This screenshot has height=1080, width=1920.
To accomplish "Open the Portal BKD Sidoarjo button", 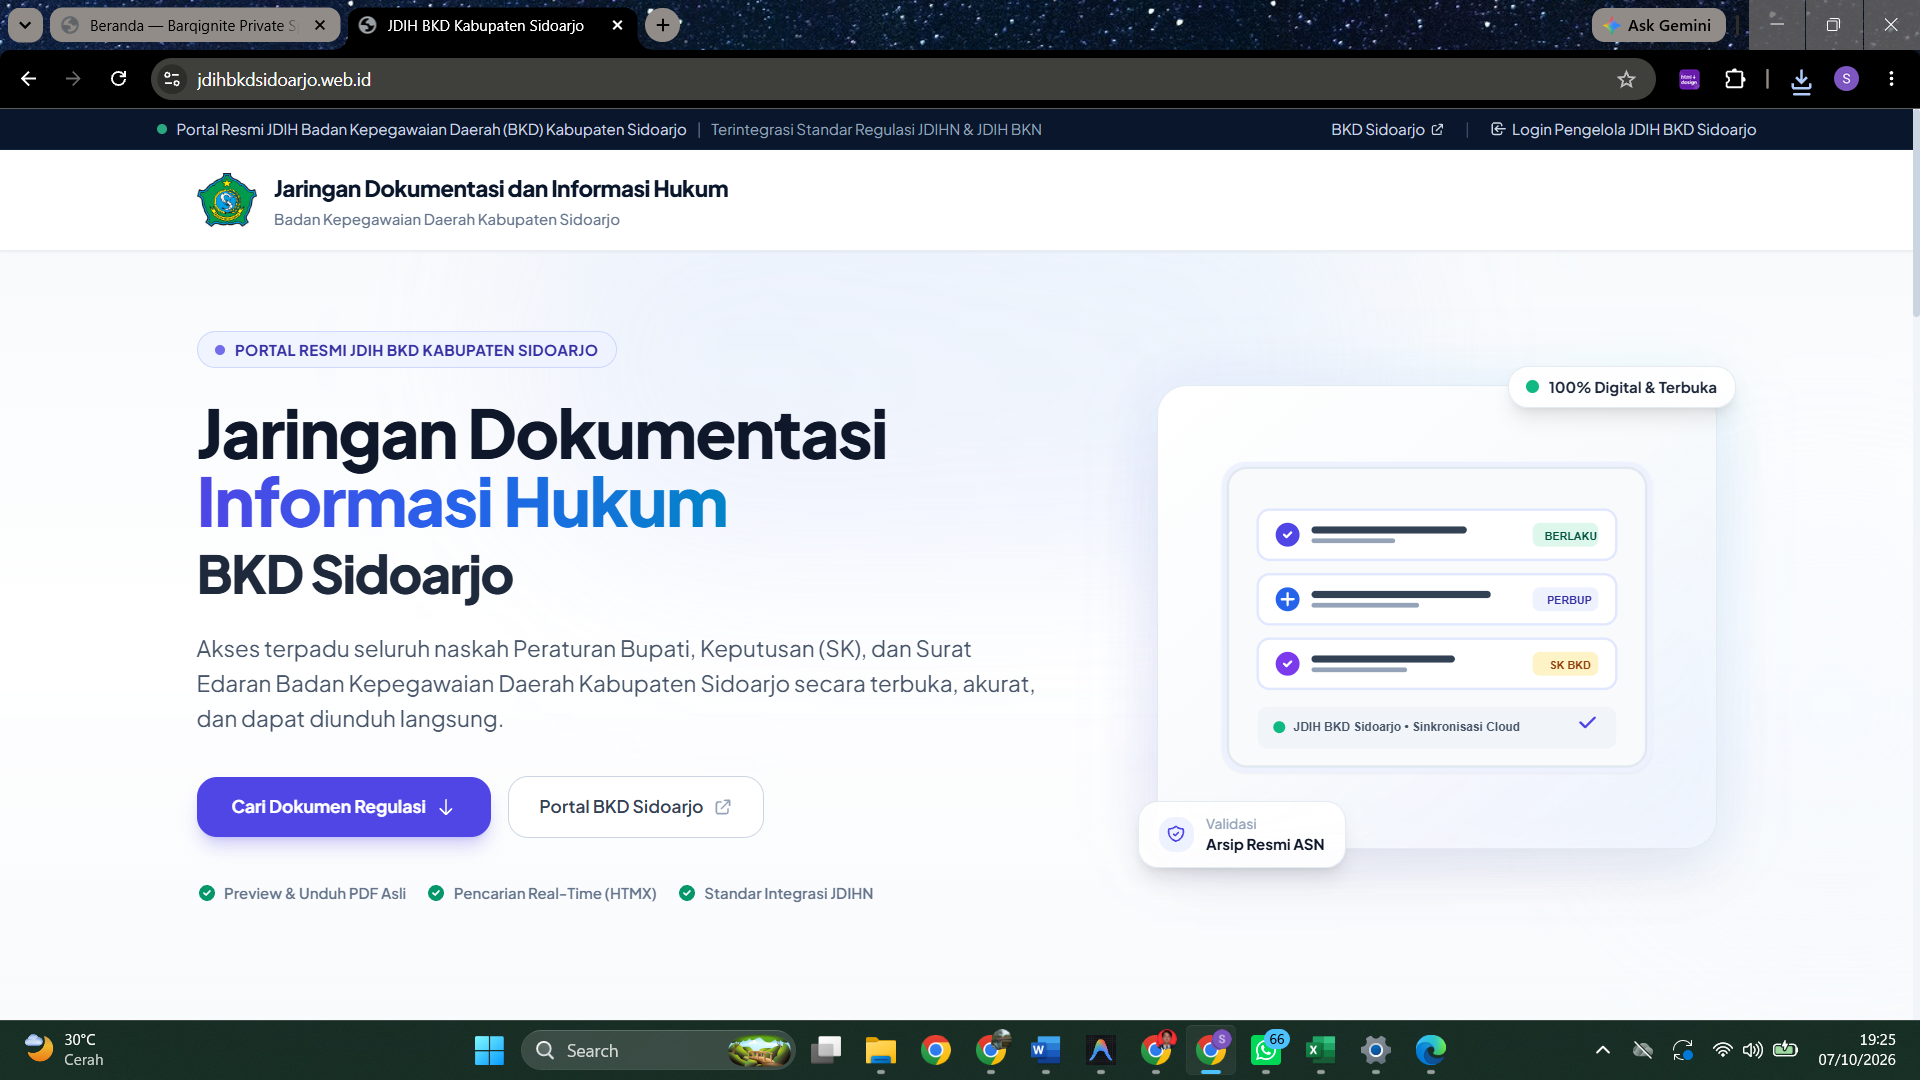I will pos(635,807).
